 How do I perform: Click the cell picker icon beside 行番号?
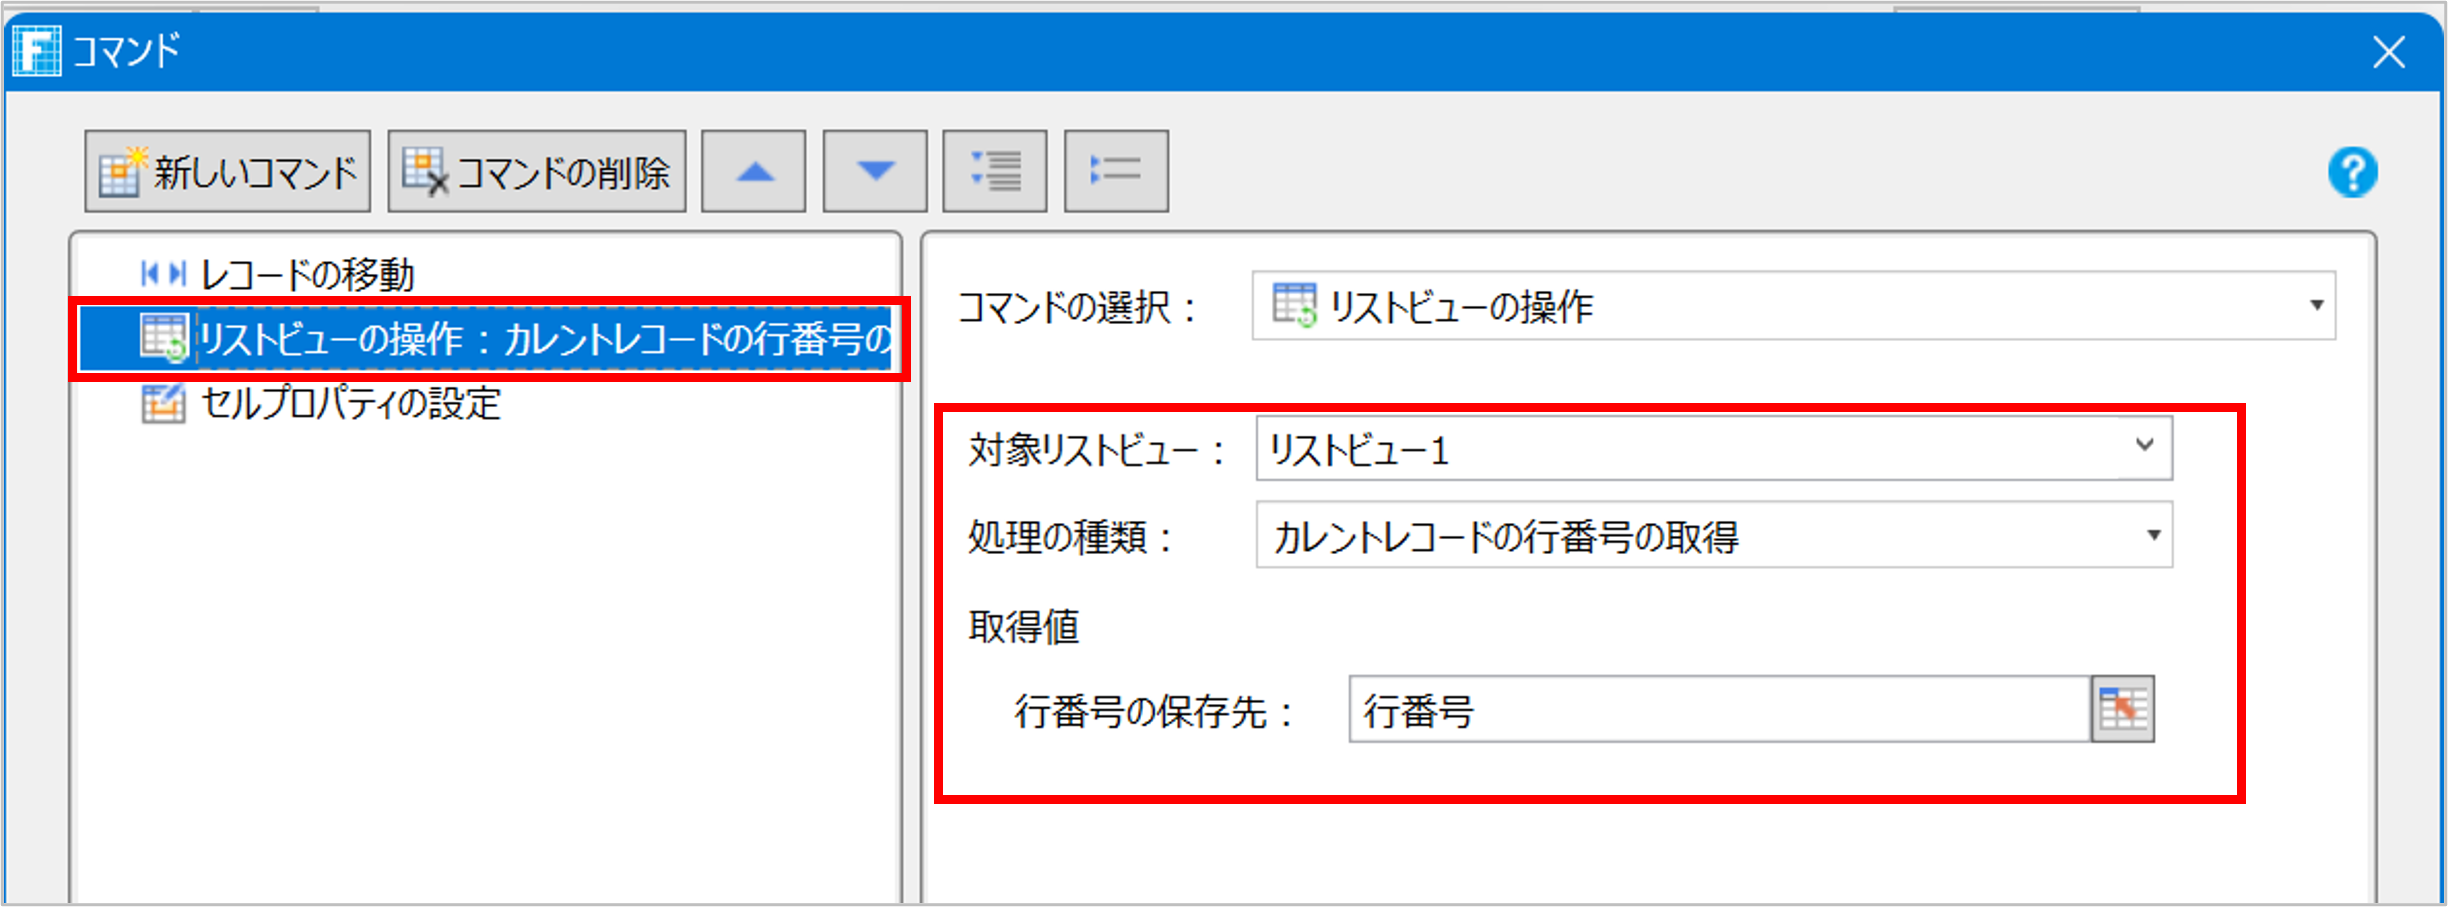[2122, 710]
